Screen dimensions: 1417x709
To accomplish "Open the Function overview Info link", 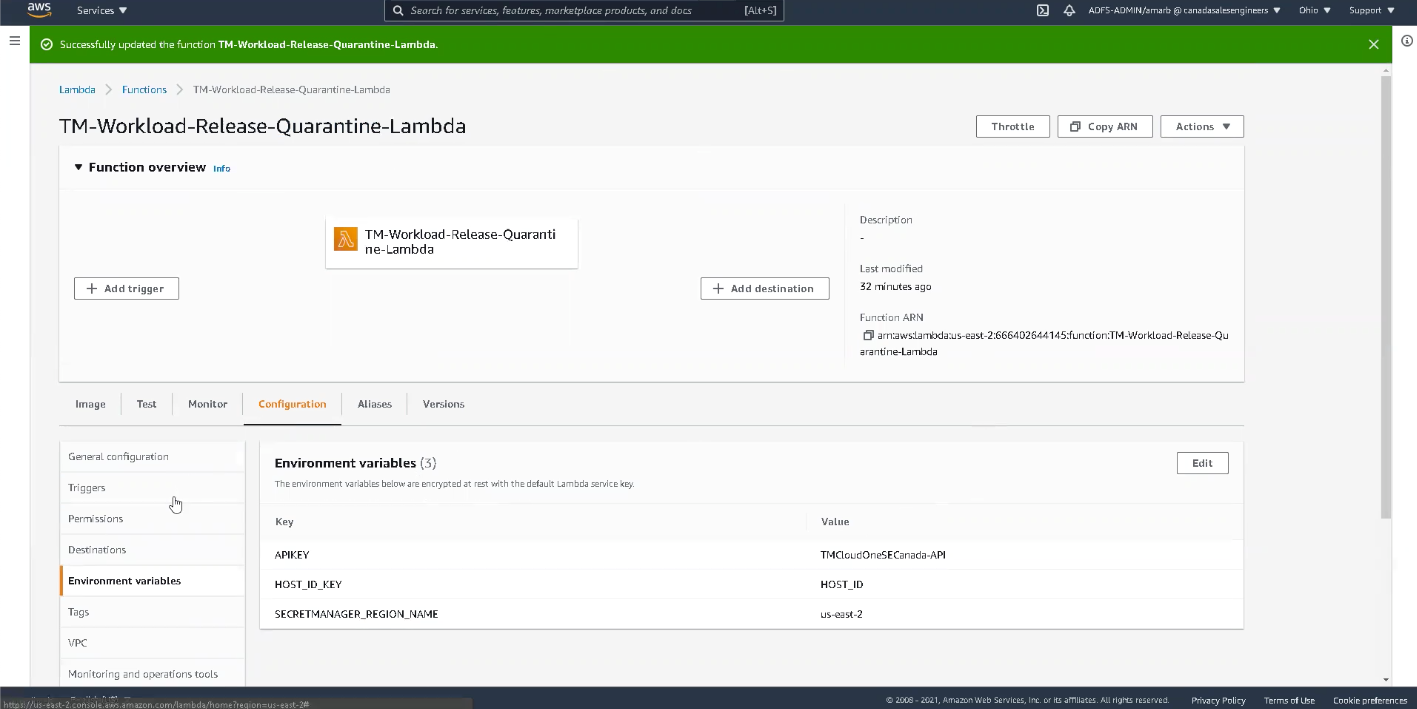I will (222, 169).
